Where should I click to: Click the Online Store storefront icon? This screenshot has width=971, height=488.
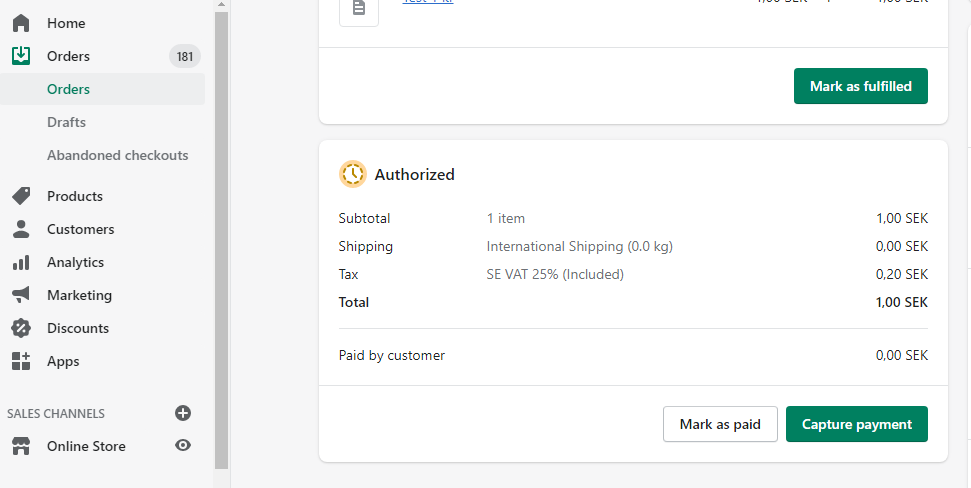(x=21, y=446)
